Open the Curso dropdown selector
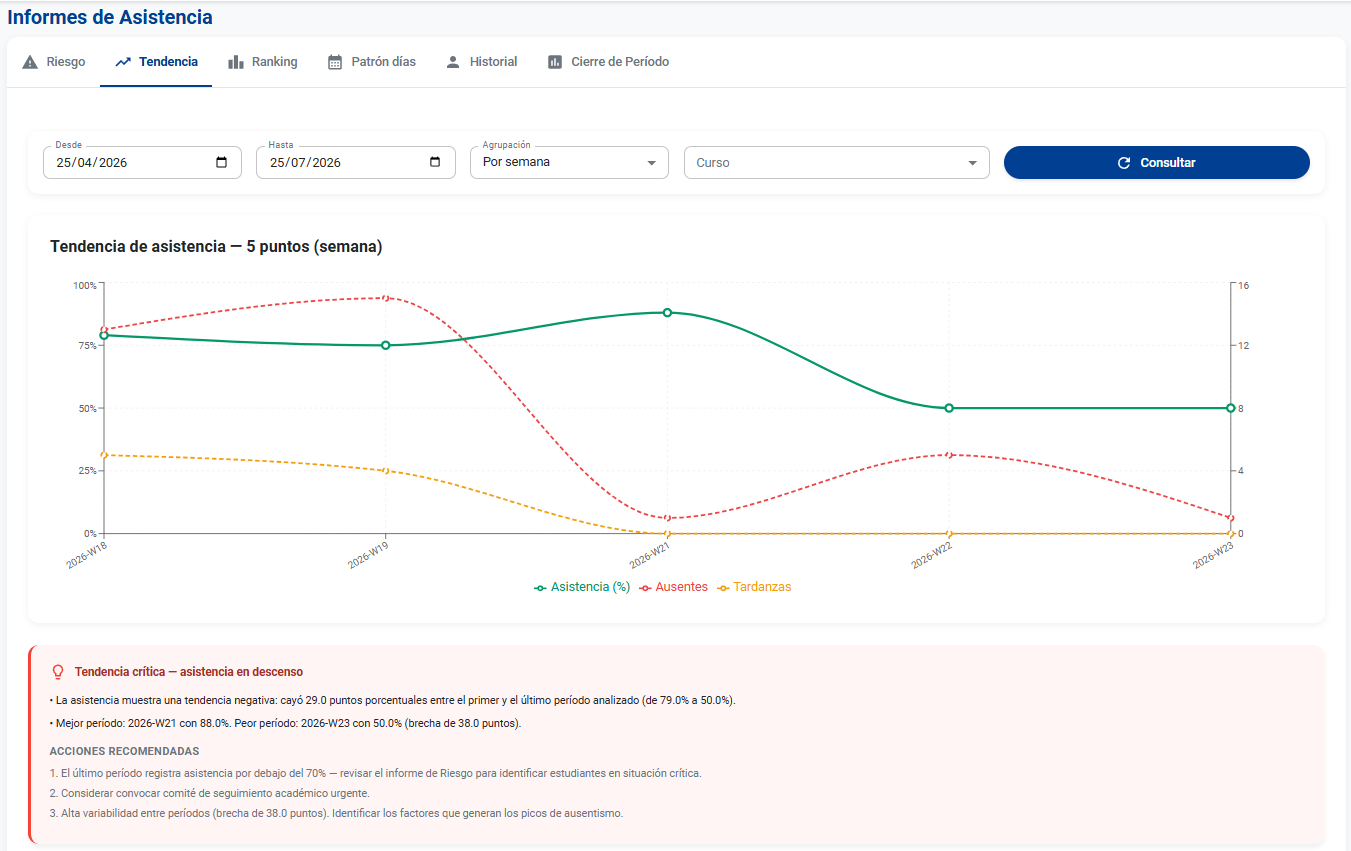Screen dimensions: 1351x851 point(837,162)
